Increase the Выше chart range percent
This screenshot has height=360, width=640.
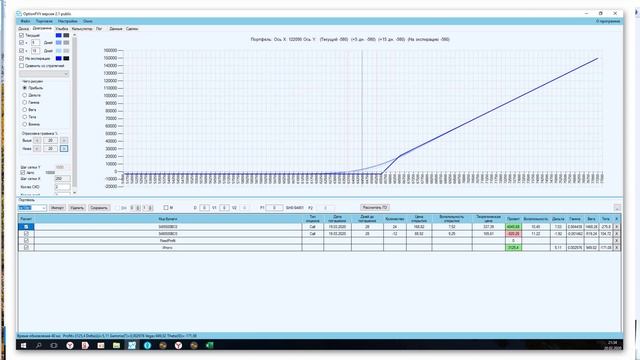64,140
